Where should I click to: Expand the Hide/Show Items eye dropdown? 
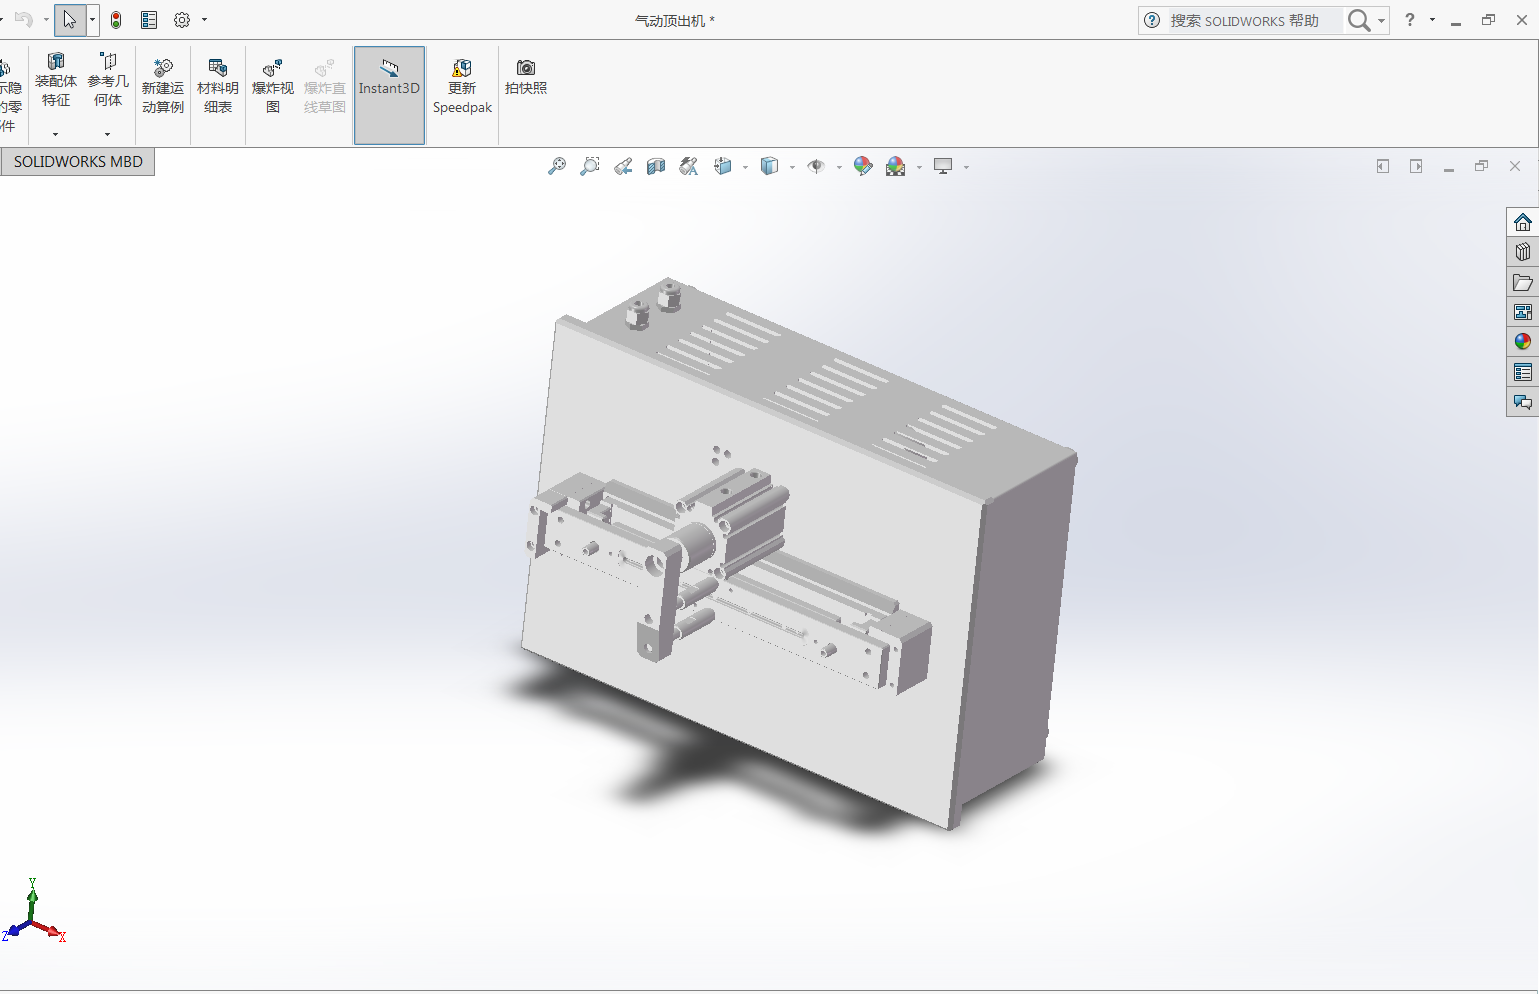point(839,168)
